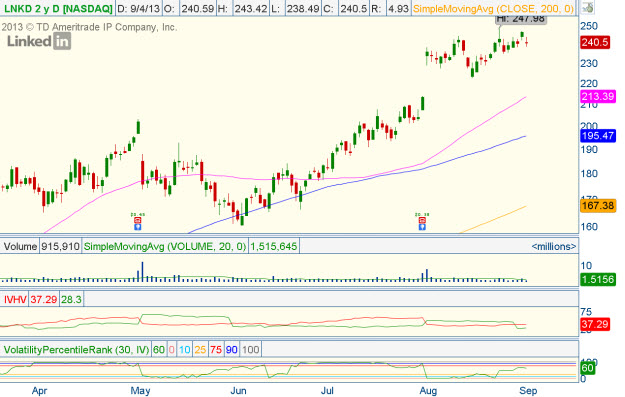Click the blue earnings lightbulb icon in August
Screen dimensions: 625x397
click(422, 227)
